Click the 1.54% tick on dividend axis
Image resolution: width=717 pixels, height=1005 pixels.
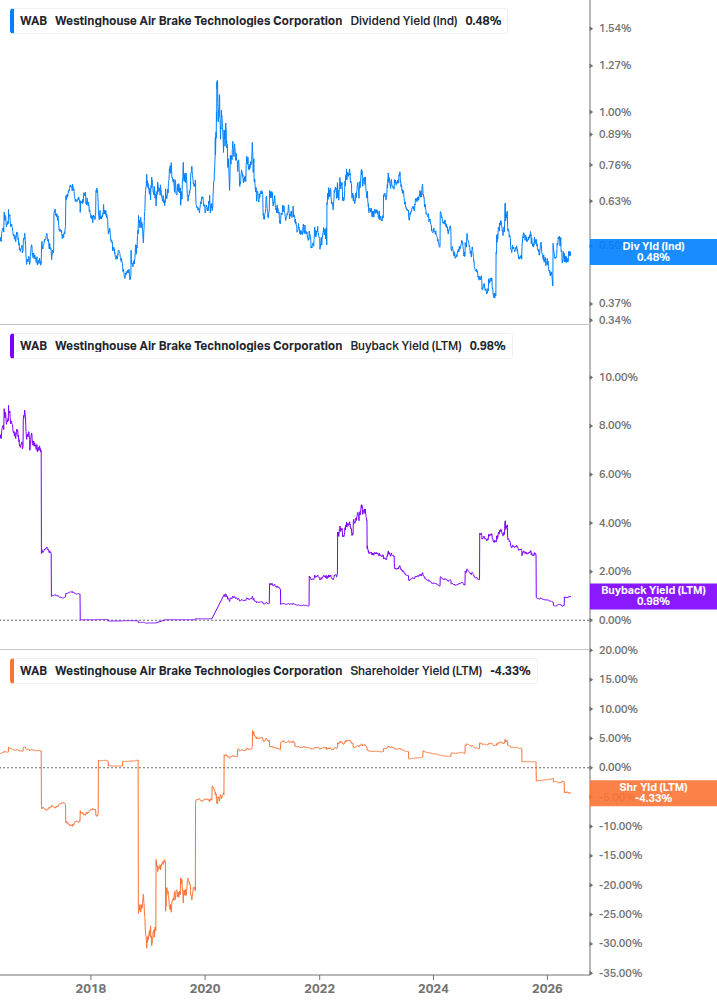[615, 28]
